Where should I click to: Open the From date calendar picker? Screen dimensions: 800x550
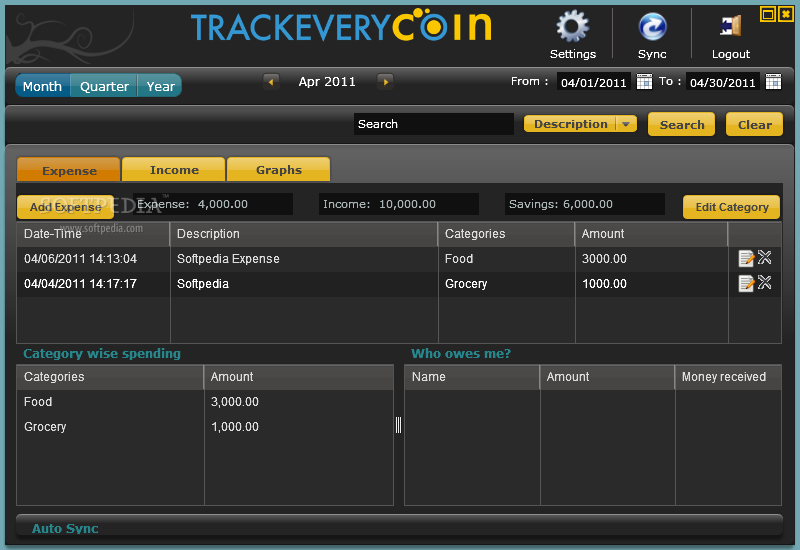(x=644, y=82)
